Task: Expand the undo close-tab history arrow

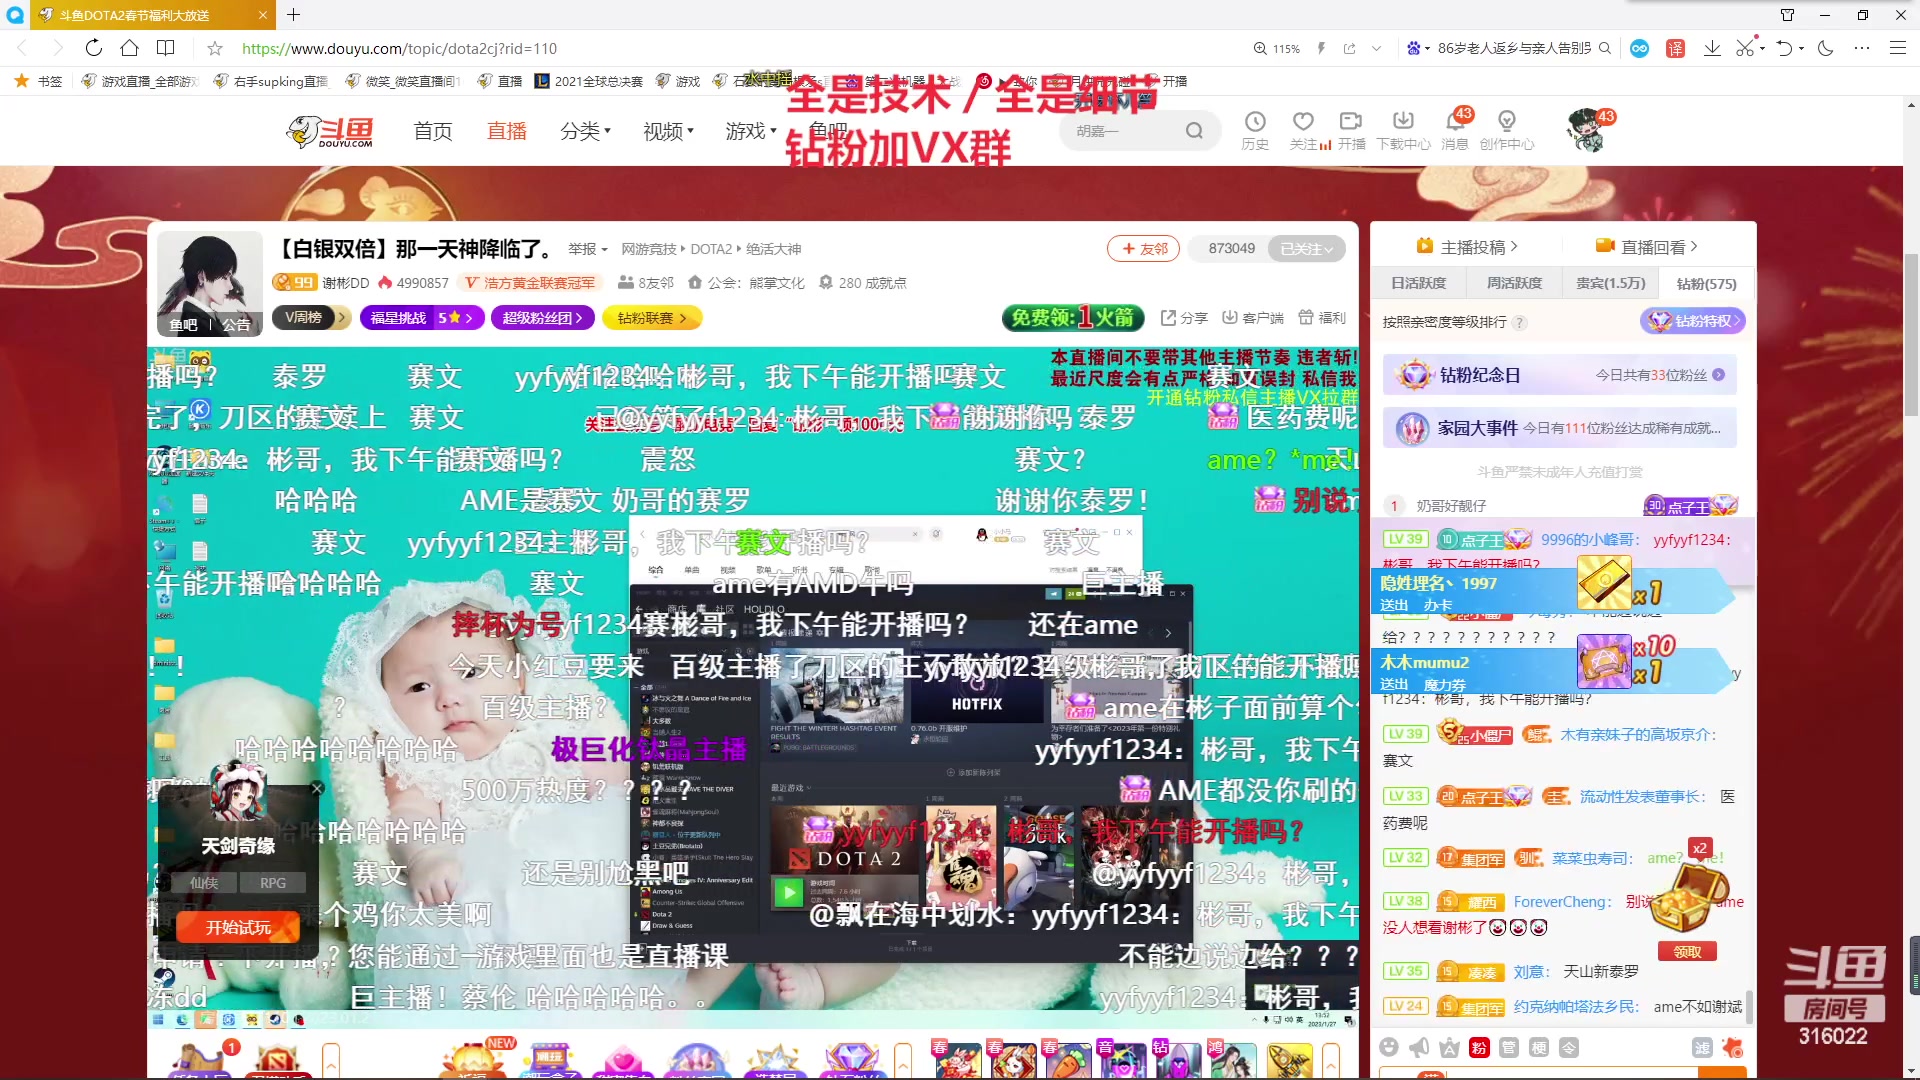Action: tap(1802, 48)
